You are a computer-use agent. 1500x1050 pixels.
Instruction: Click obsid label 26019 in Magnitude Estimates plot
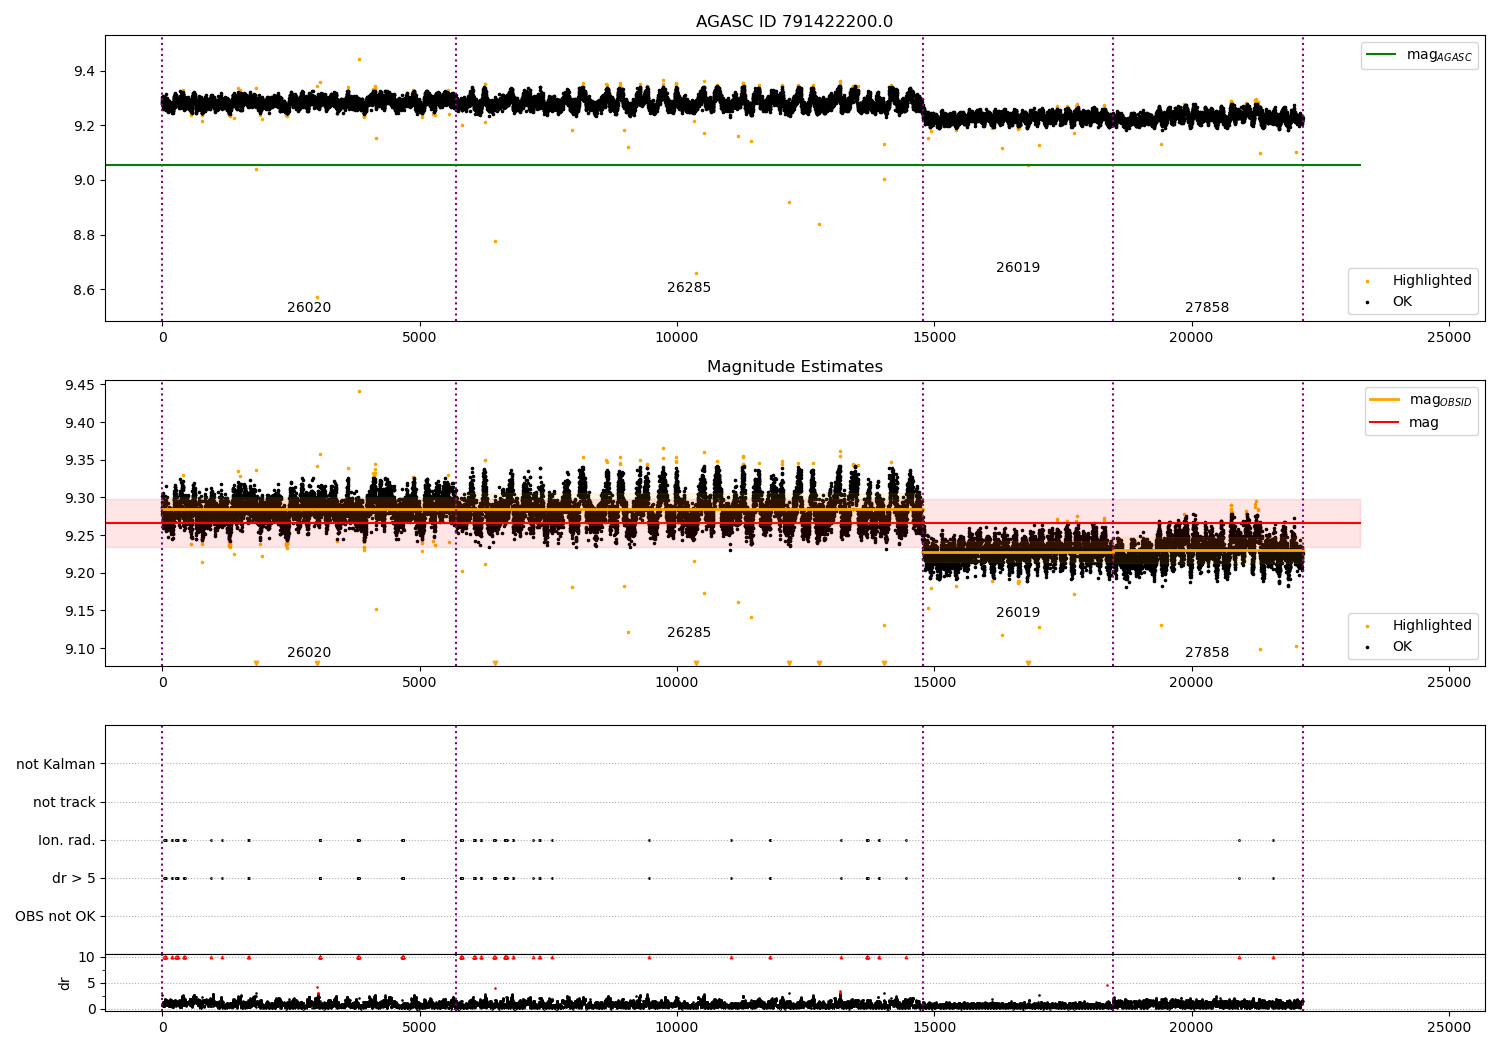[x=1018, y=612]
